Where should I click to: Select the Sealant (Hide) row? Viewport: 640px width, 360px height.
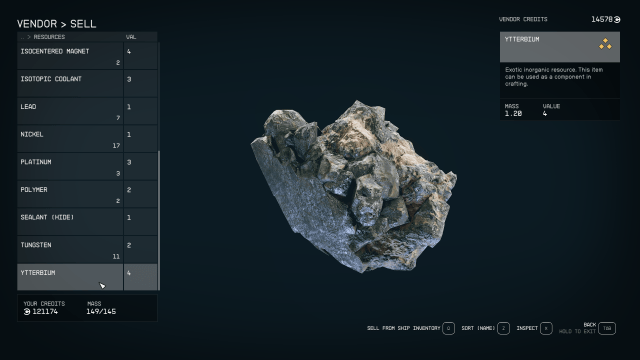coord(87,222)
